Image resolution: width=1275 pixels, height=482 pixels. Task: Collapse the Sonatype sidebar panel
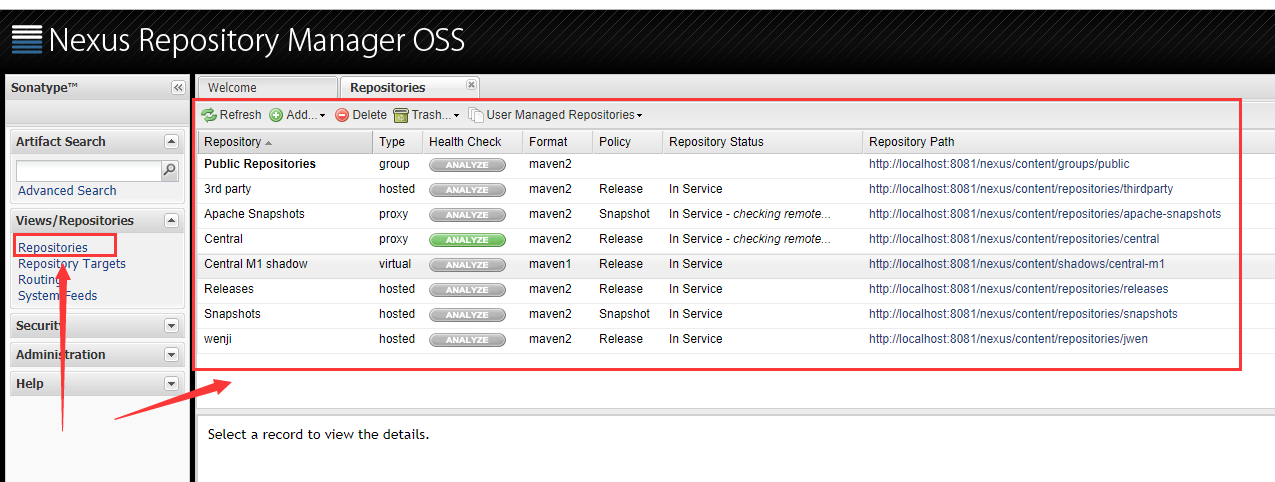tap(178, 88)
